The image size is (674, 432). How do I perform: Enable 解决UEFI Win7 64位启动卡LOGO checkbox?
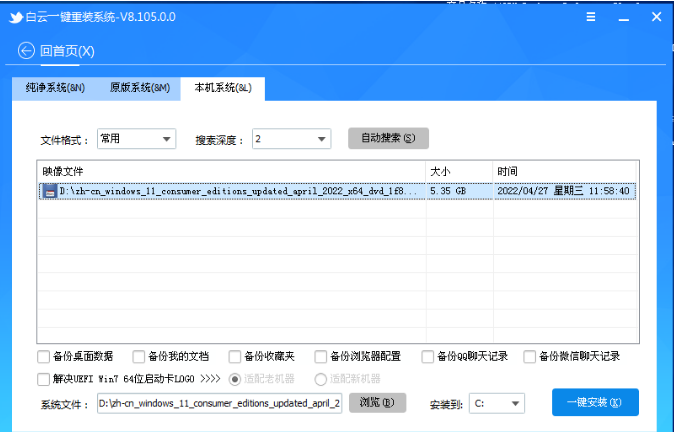coord(43,379)
